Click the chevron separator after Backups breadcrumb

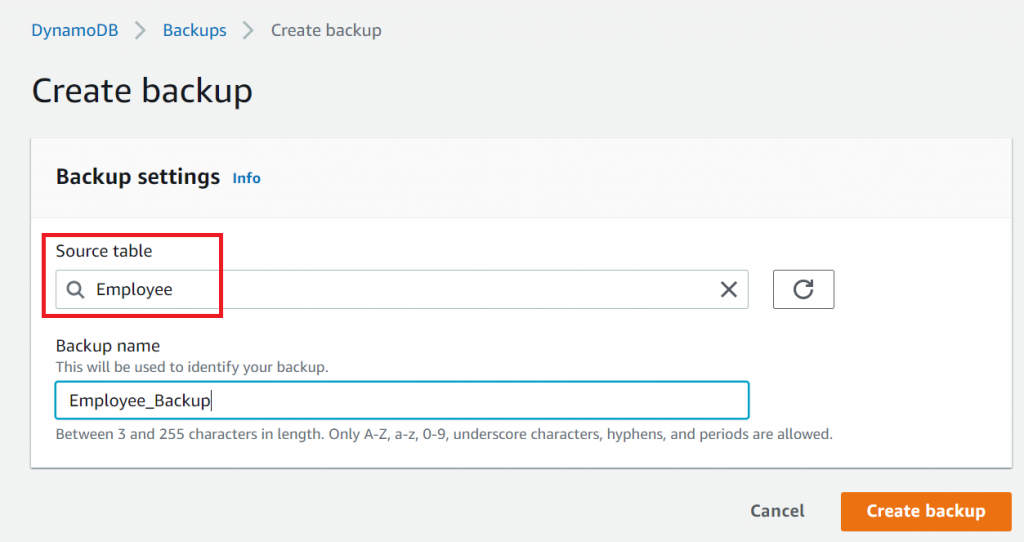[249, 30]
